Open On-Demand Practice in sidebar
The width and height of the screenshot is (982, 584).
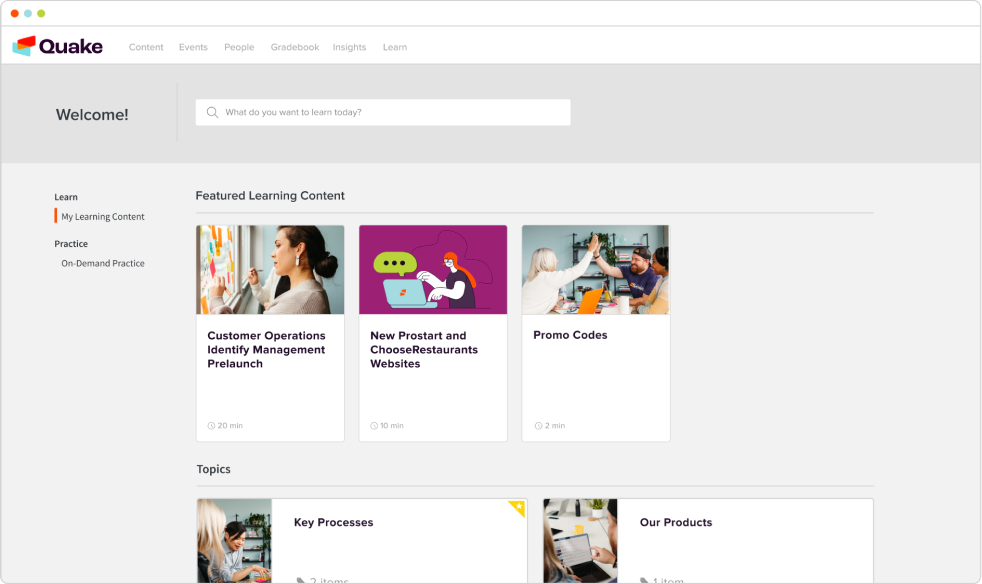(103, 263)
